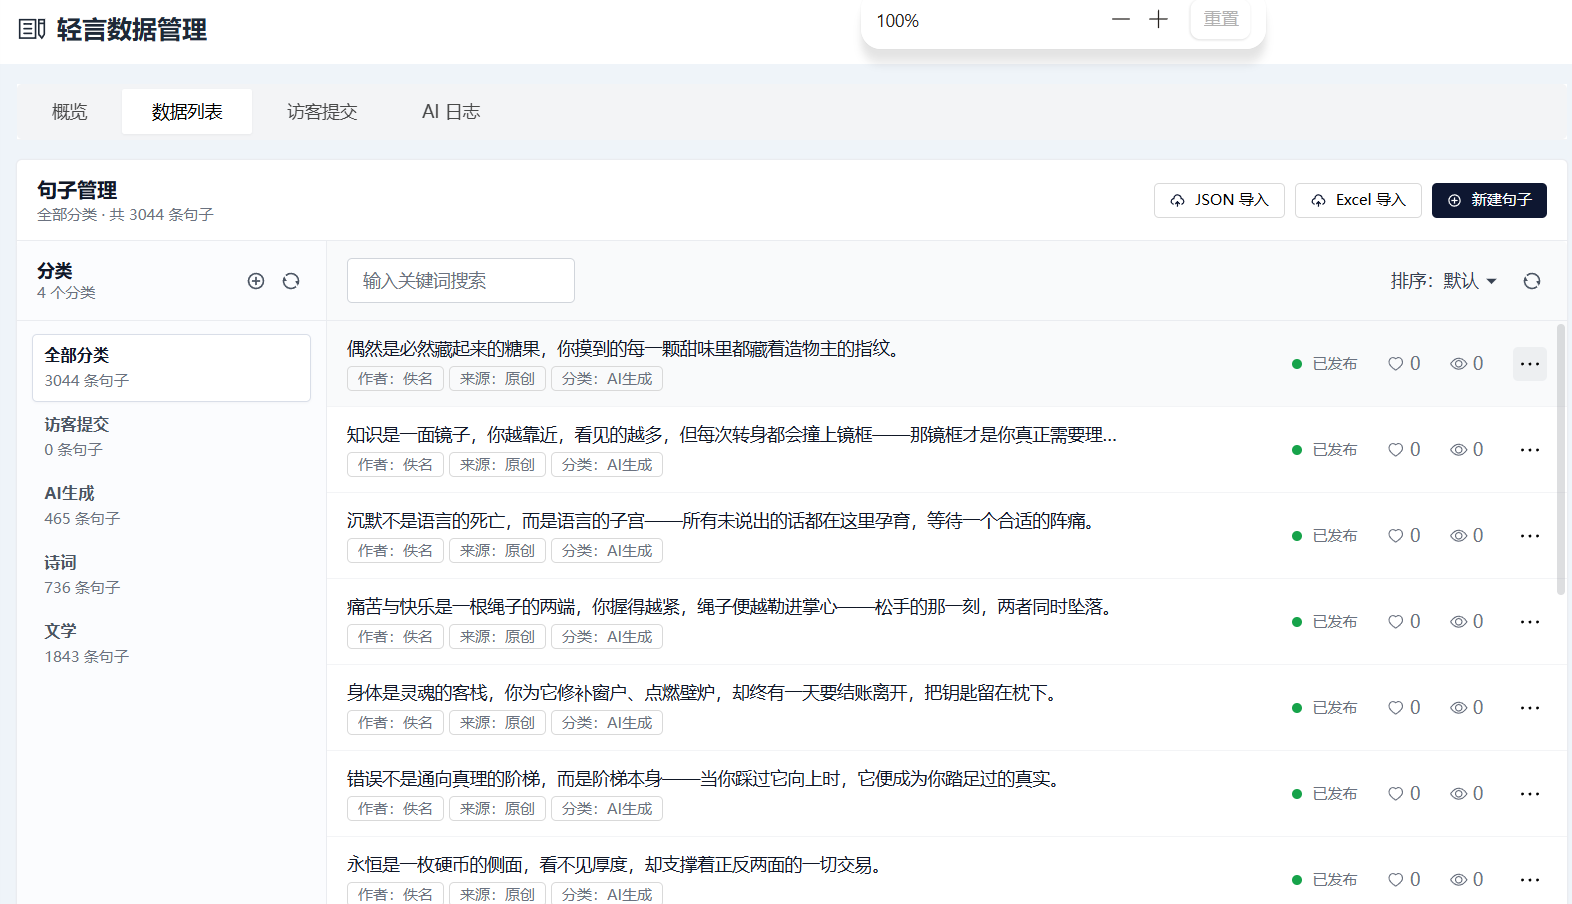
Task: Add a new category with the plus-circle icon
Action: click(256, 281)
